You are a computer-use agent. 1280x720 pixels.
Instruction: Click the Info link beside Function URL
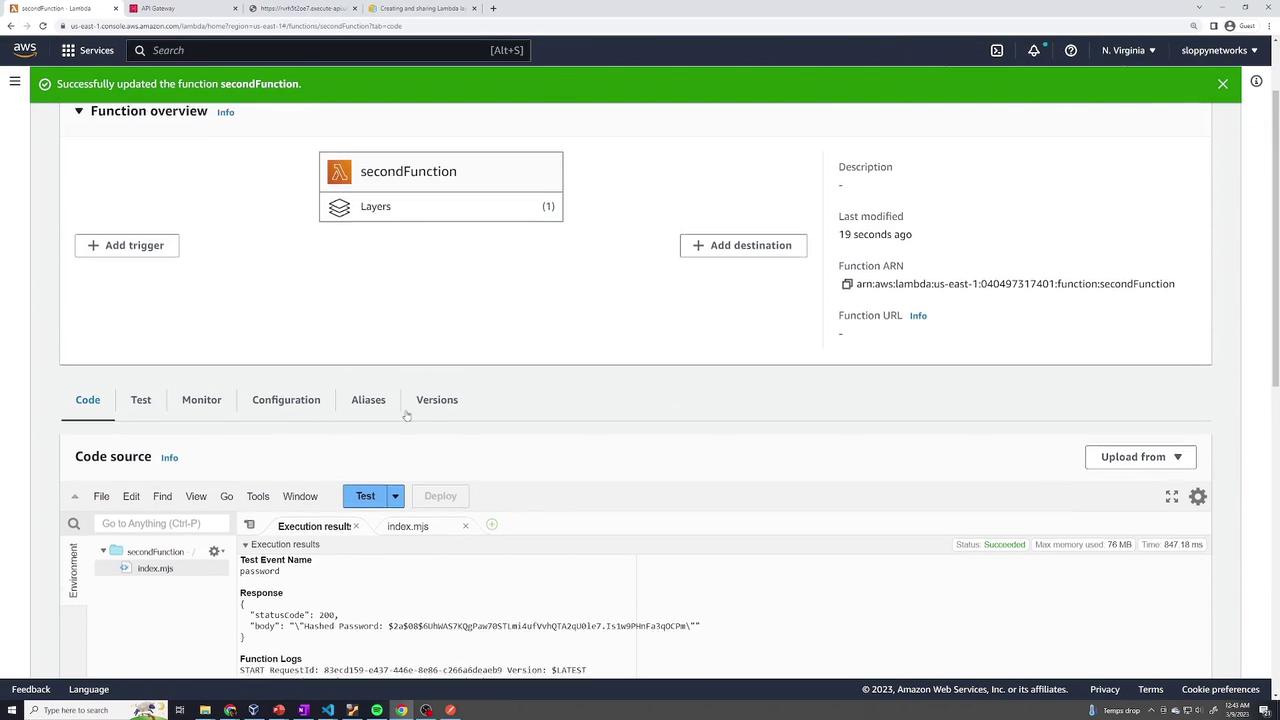click(x=918, y=316)
